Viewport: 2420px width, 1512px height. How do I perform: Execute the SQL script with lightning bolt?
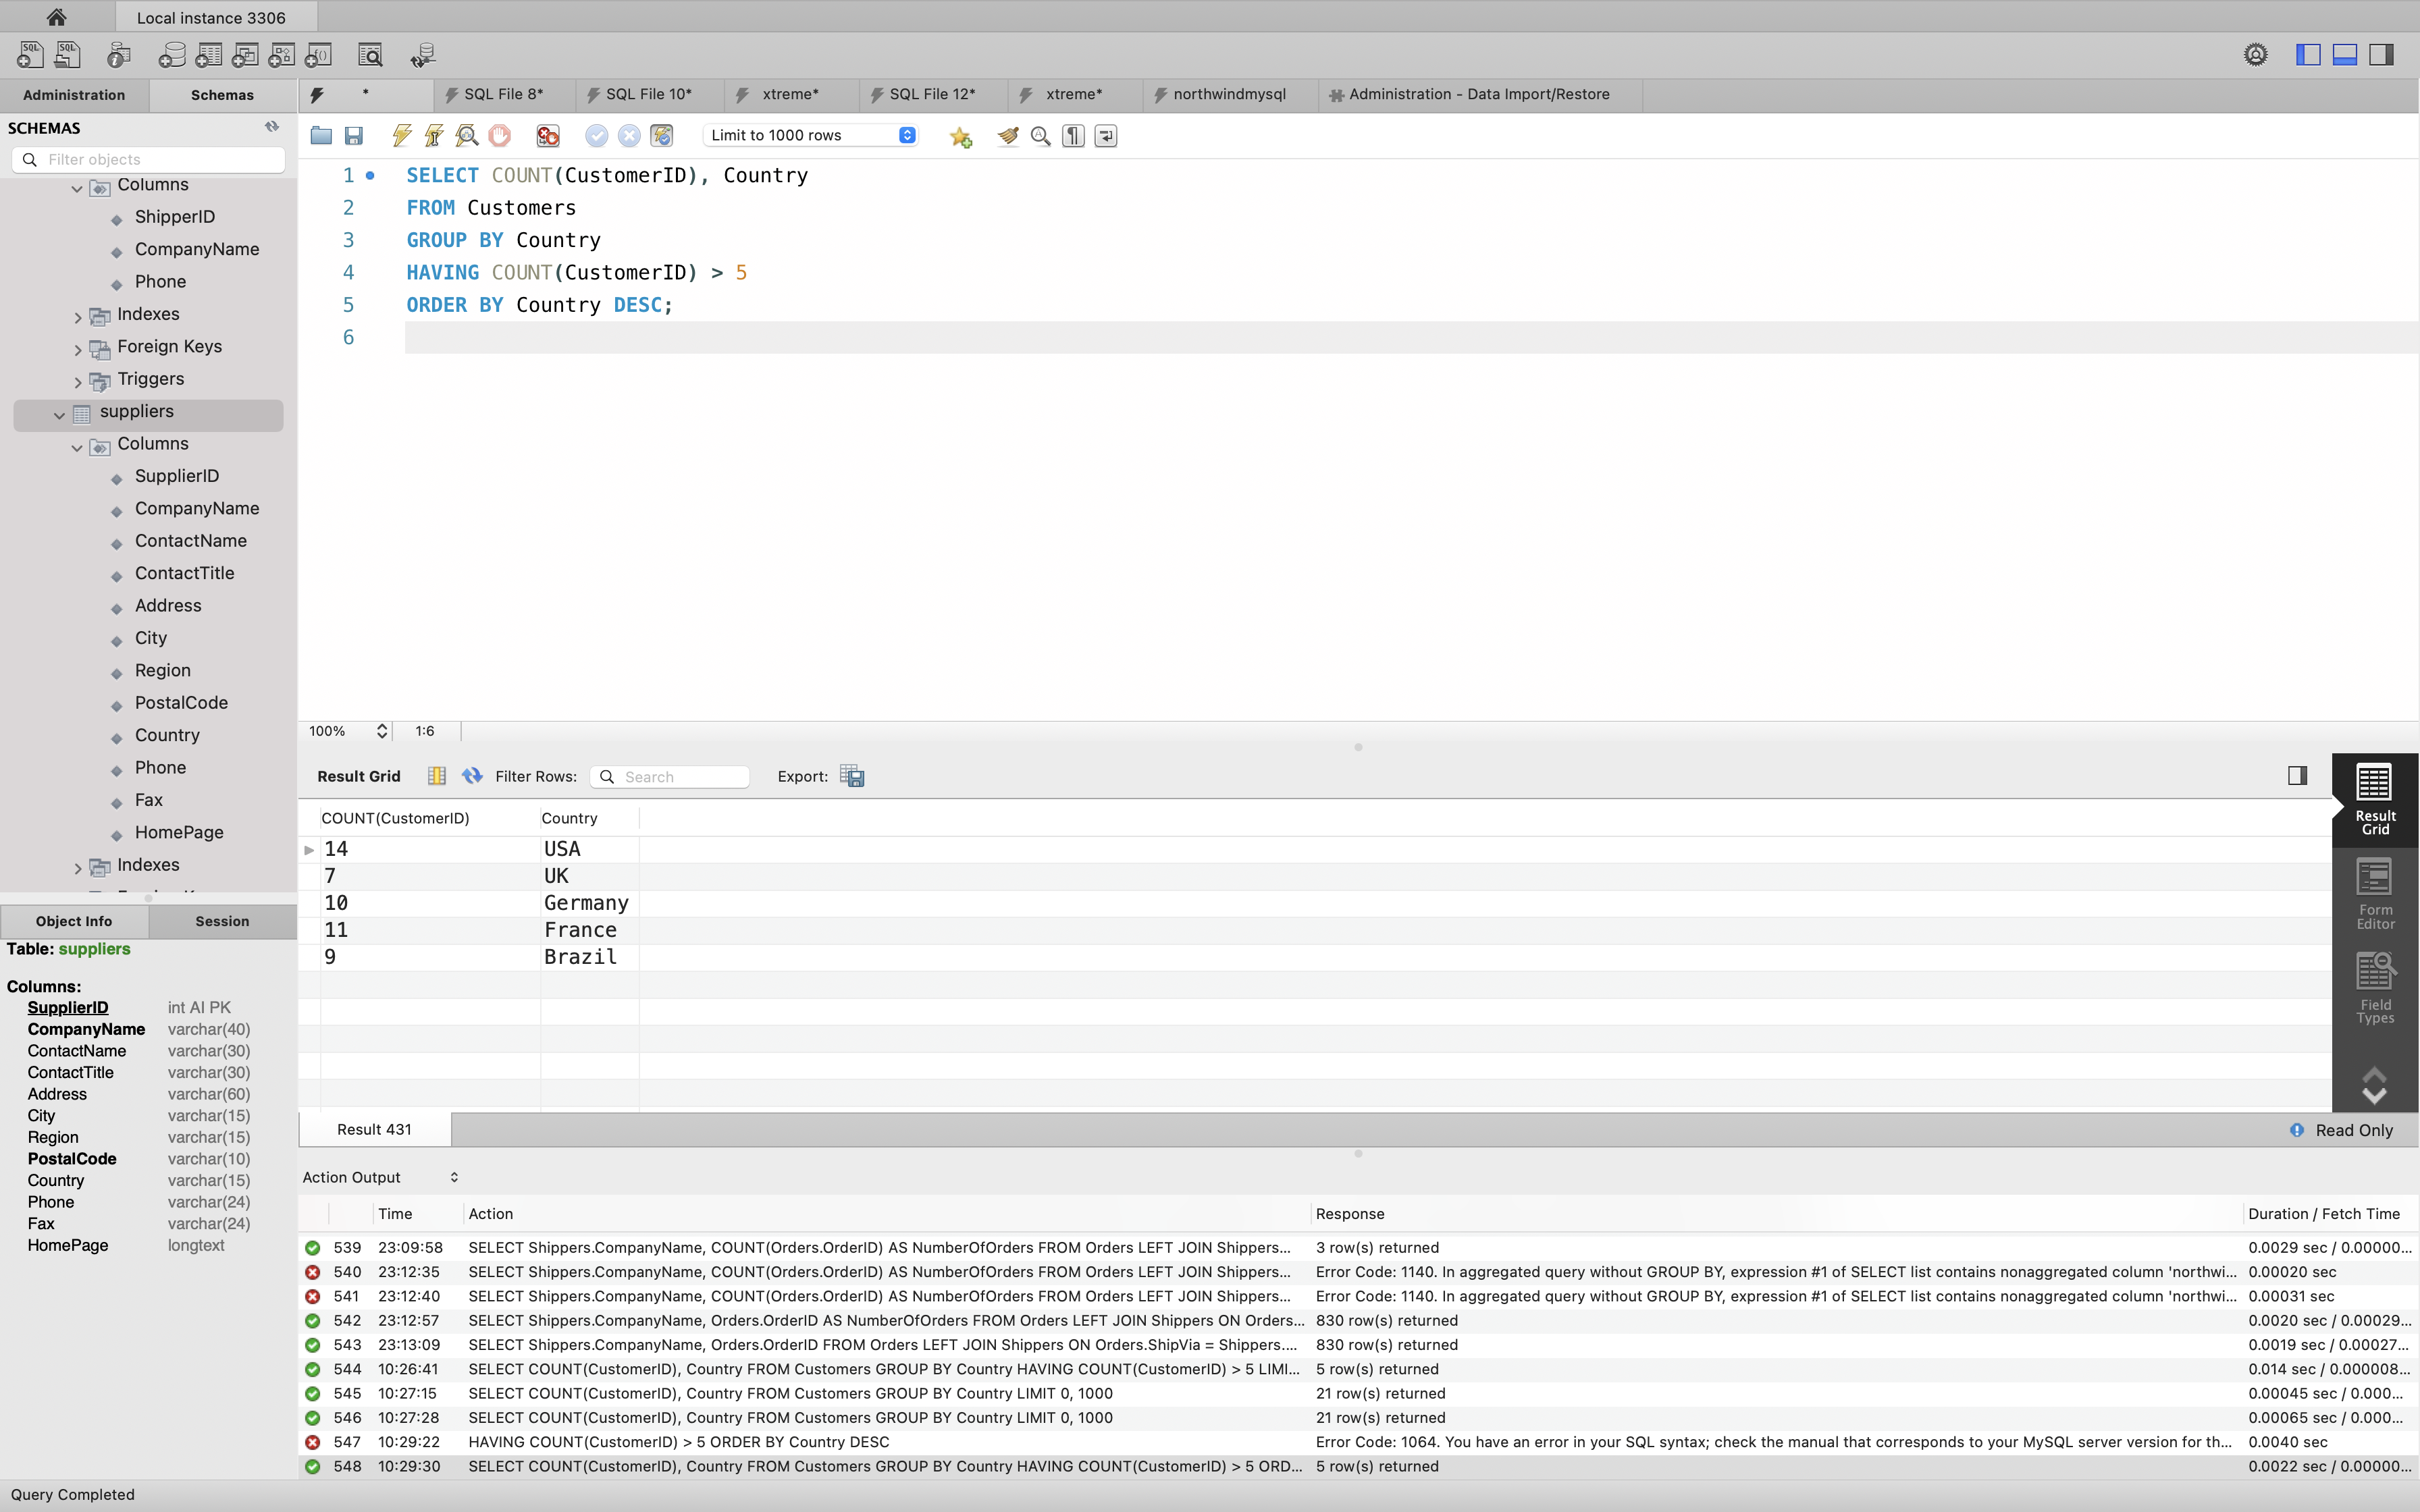tap(402, 135)
